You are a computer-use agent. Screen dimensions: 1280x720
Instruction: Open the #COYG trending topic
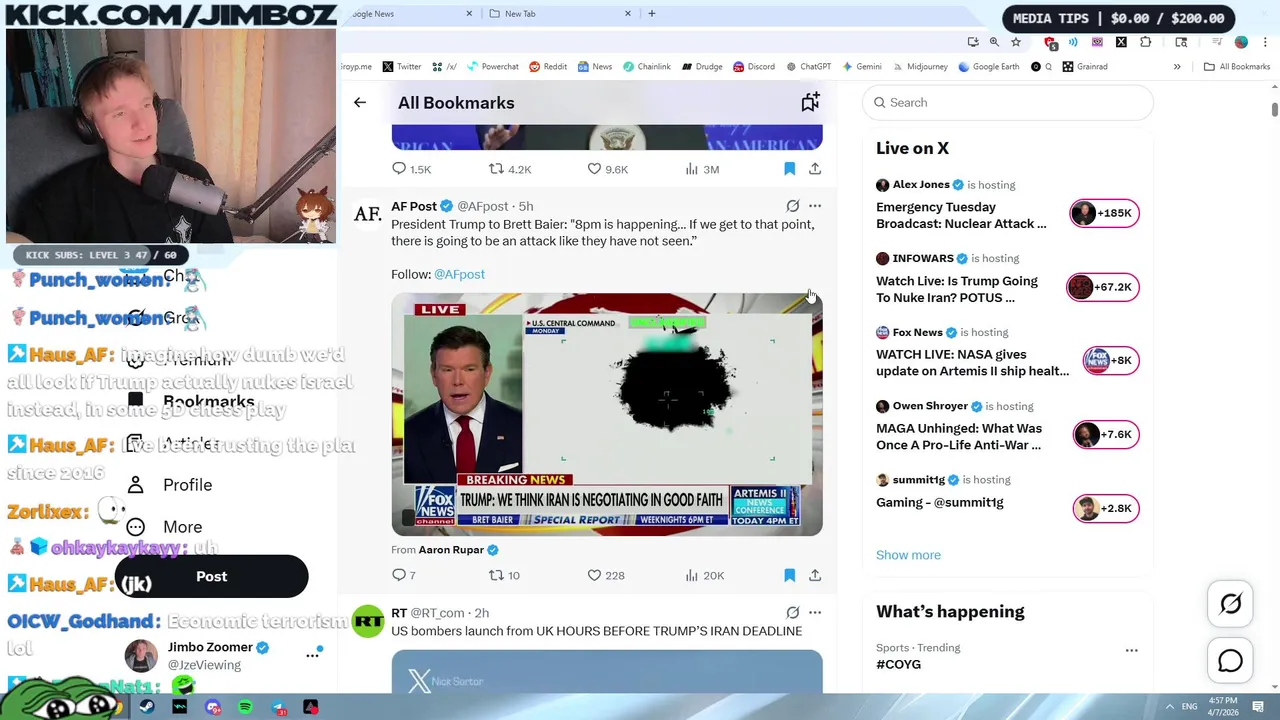click(x=898, y=664)
